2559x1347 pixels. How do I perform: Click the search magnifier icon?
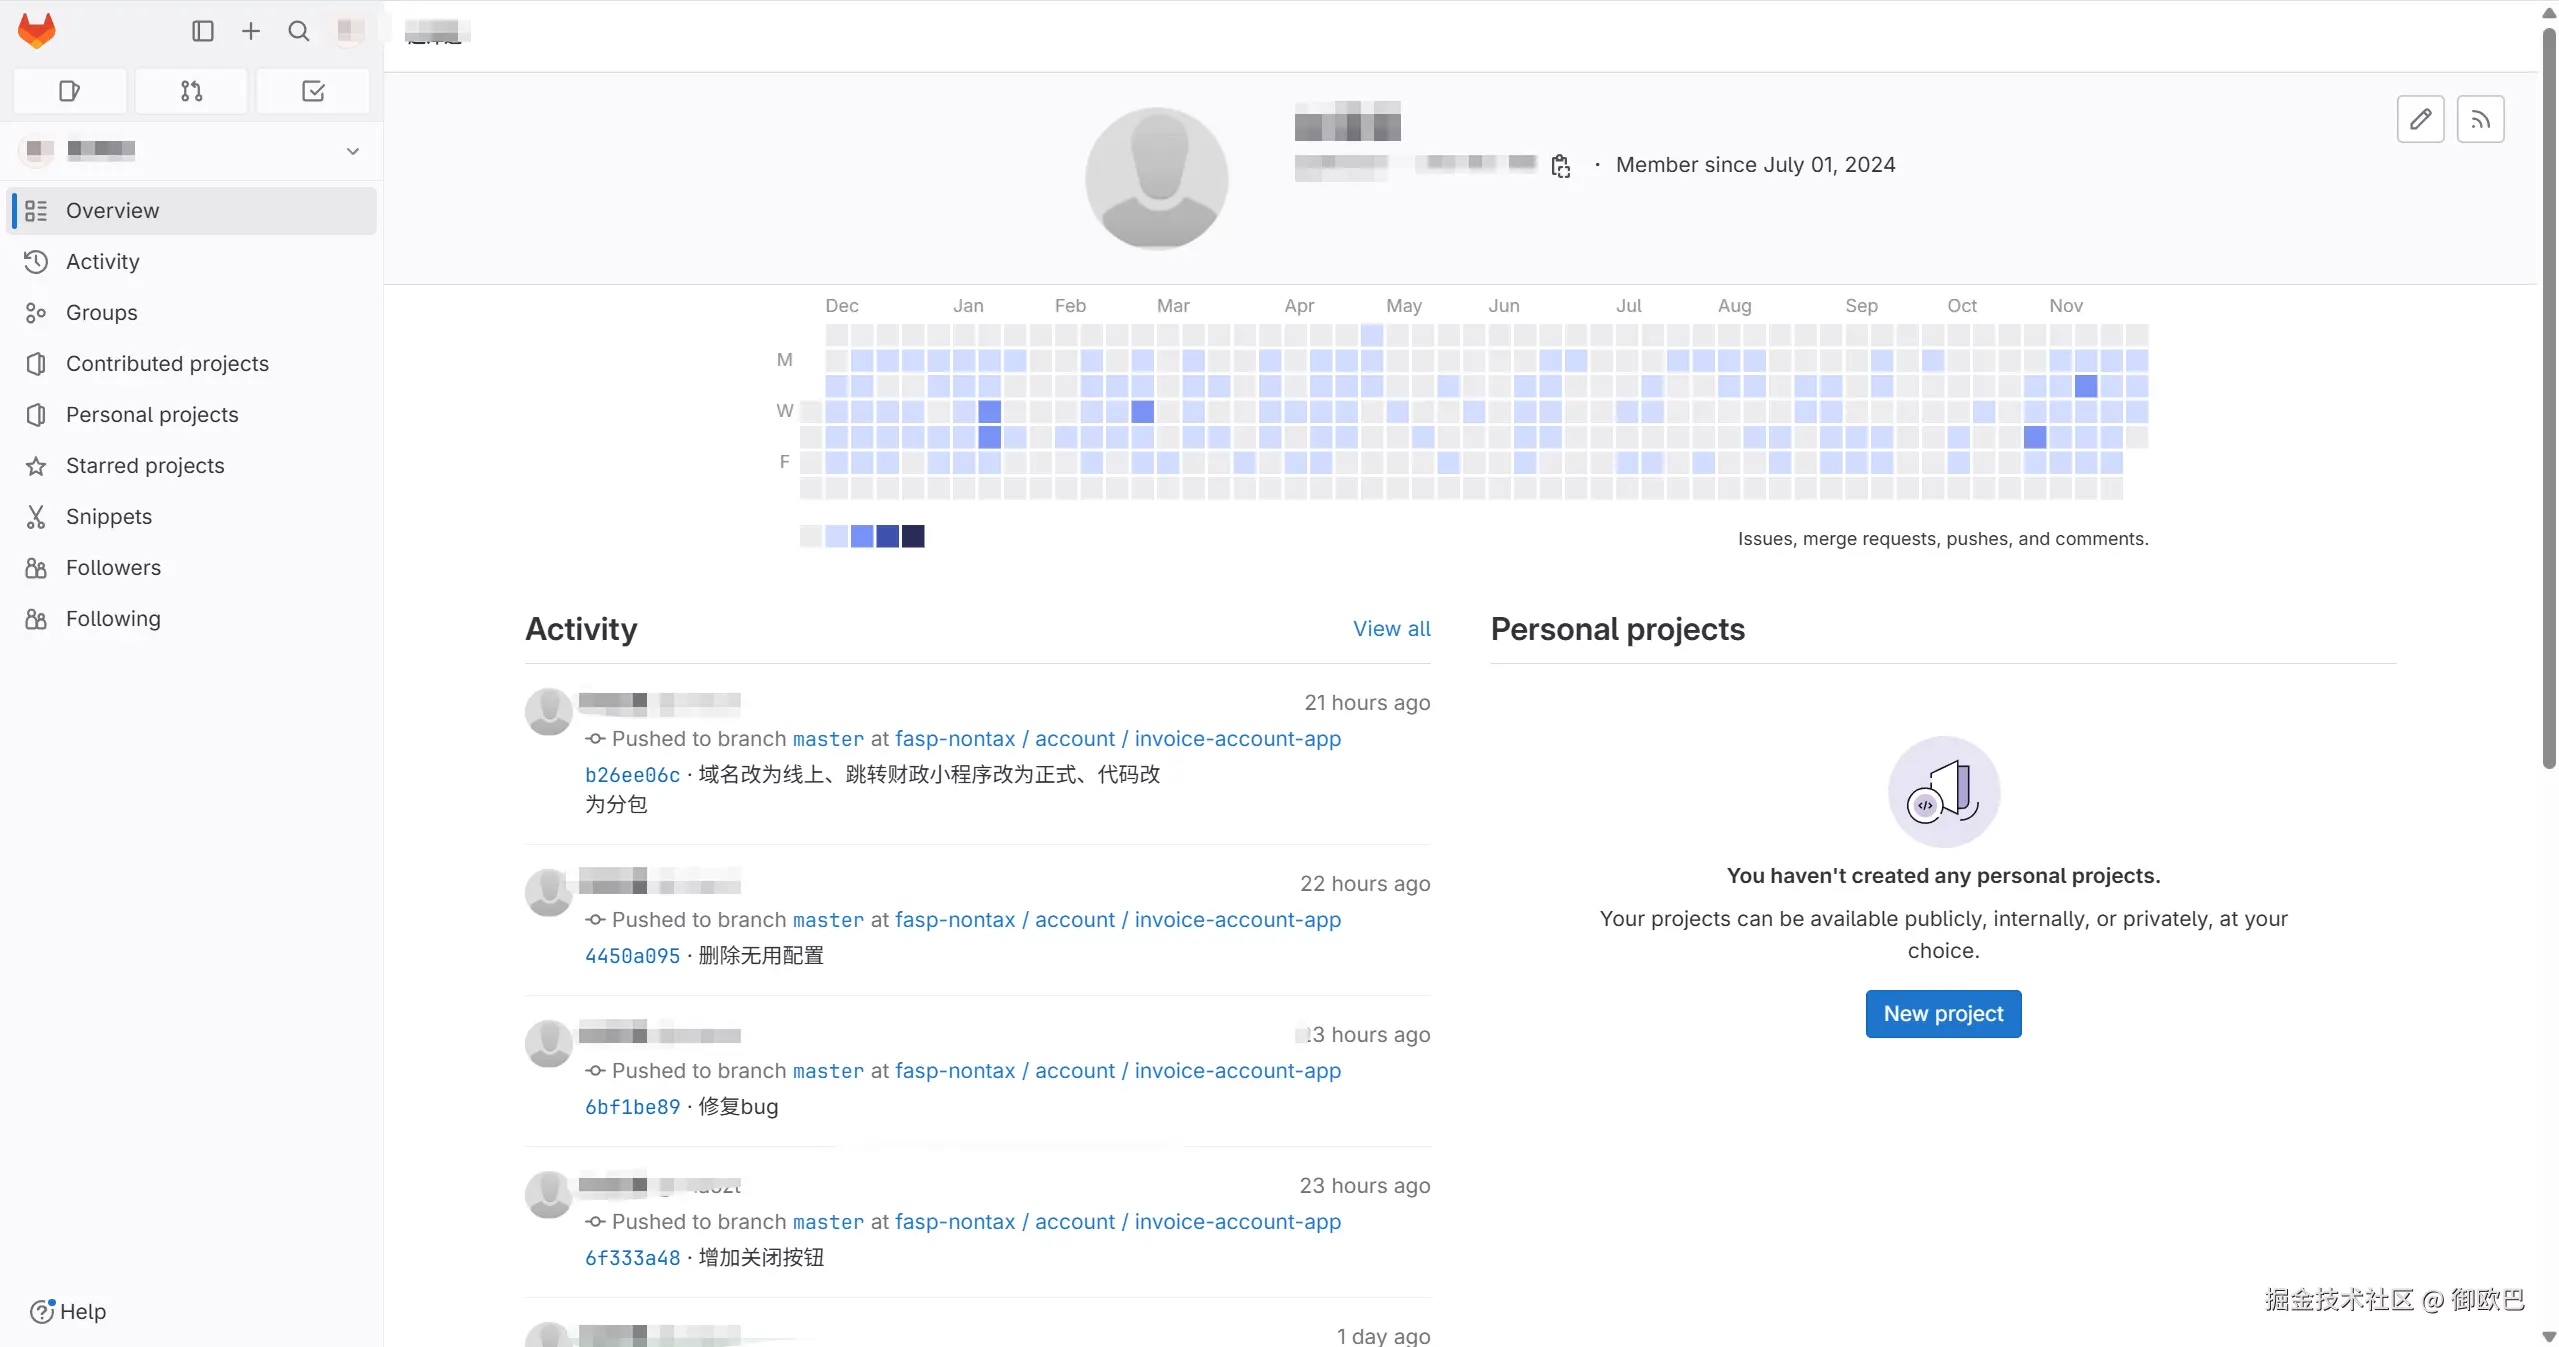tap(298, 31)
